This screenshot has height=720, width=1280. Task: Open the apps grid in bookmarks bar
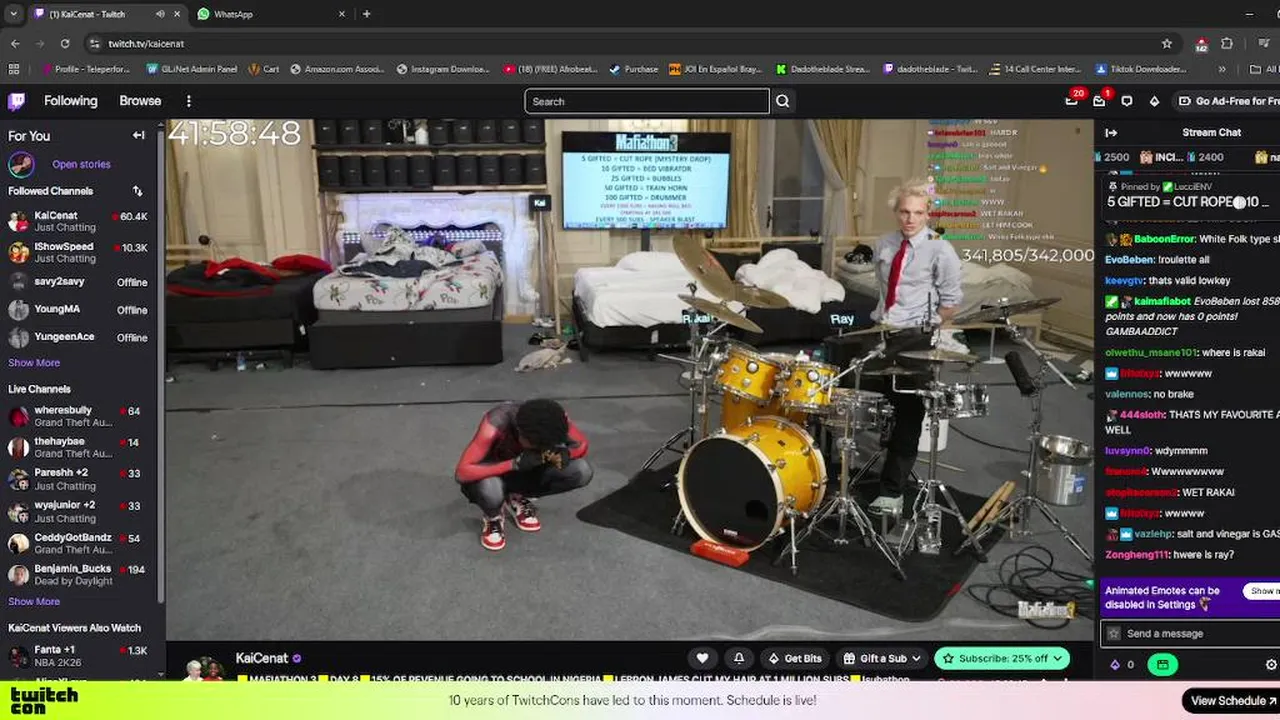[x=14, y=69]
